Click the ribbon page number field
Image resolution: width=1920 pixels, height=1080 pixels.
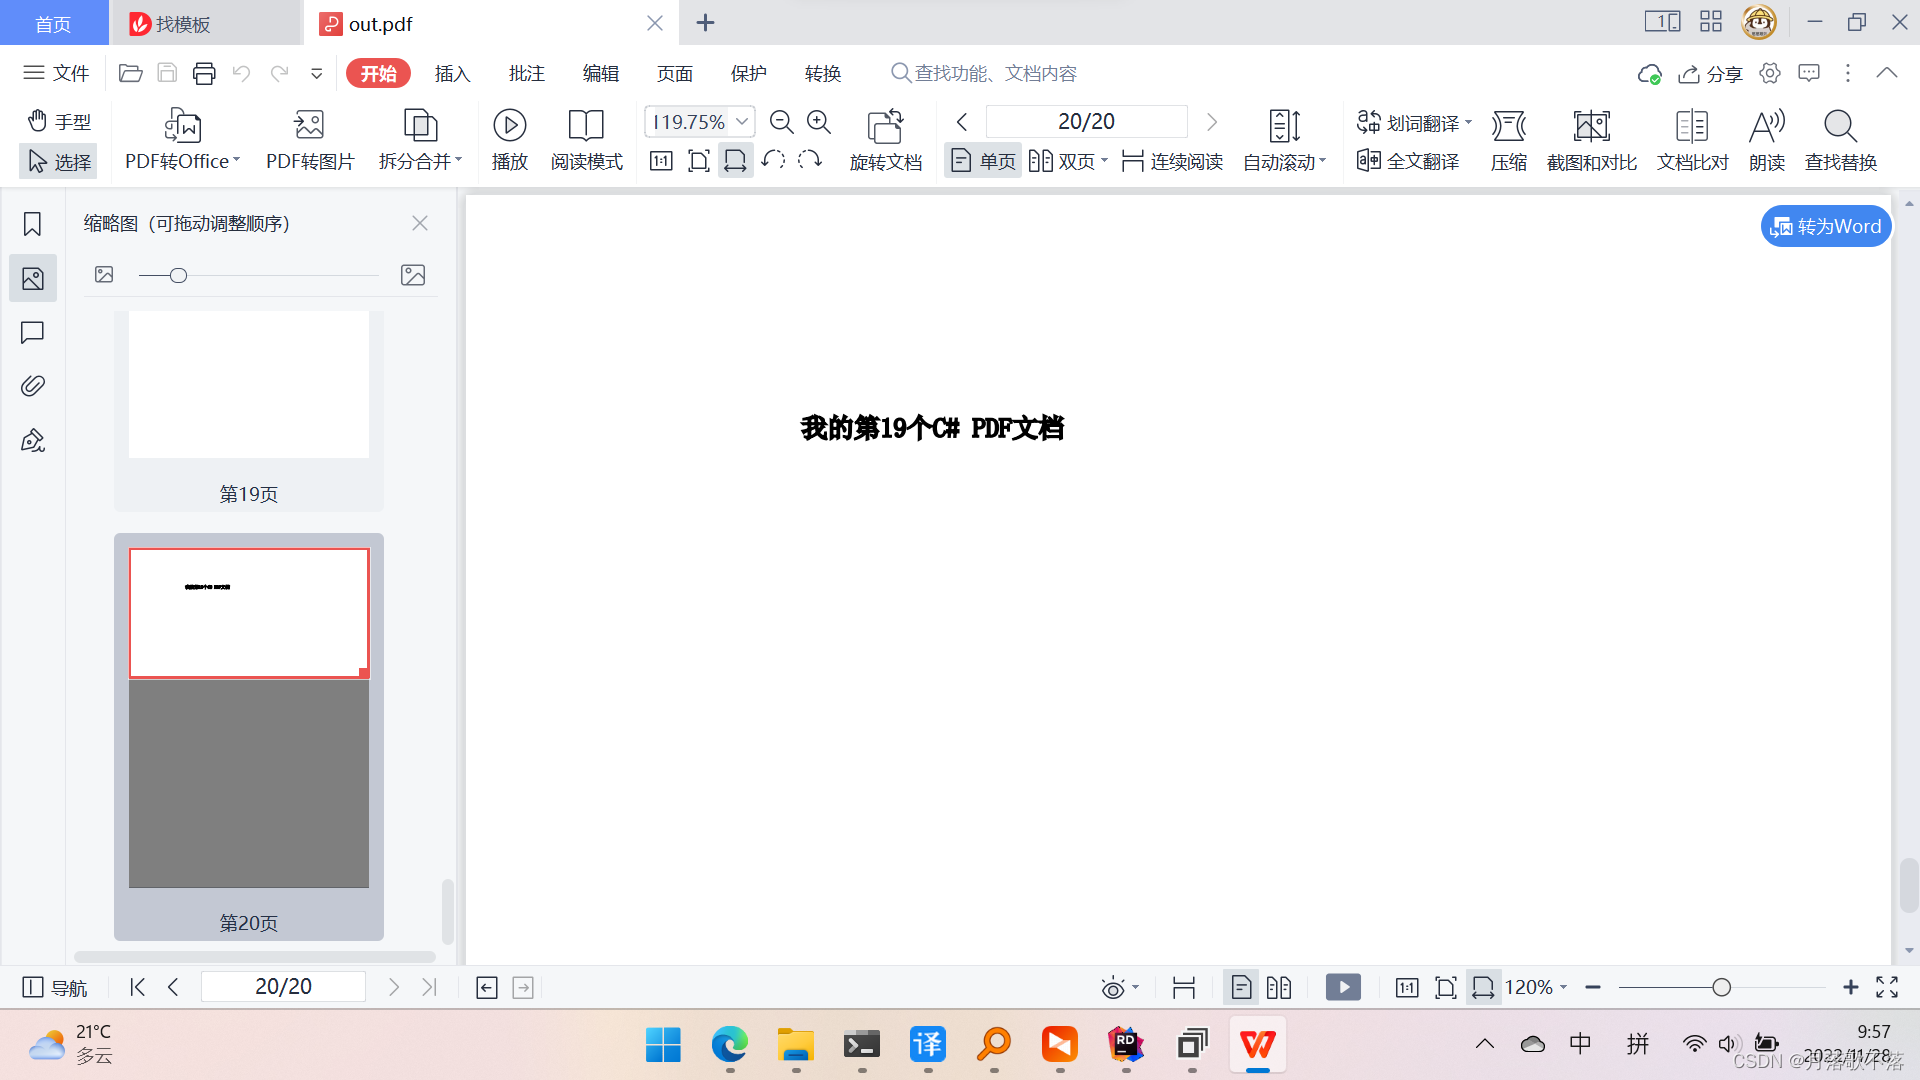tap(1086, 122)
